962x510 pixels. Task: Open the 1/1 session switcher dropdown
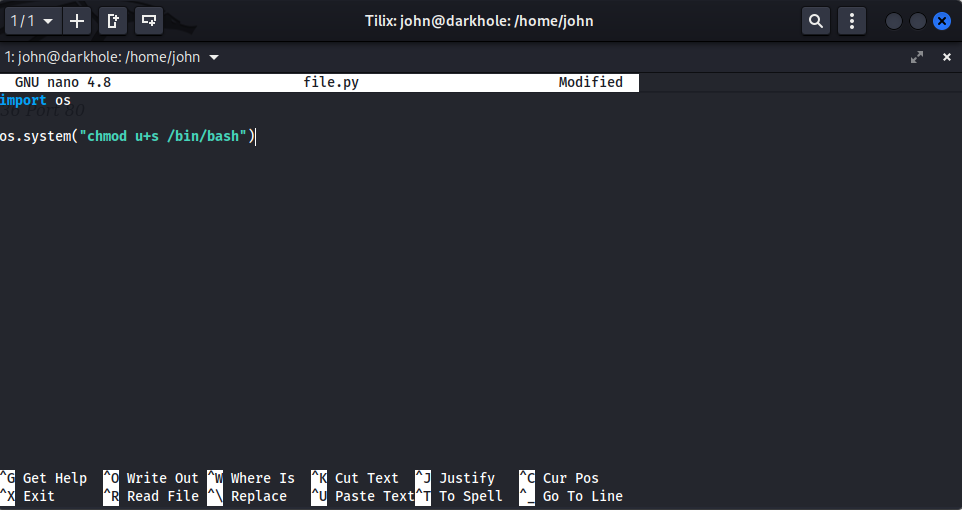31,20
